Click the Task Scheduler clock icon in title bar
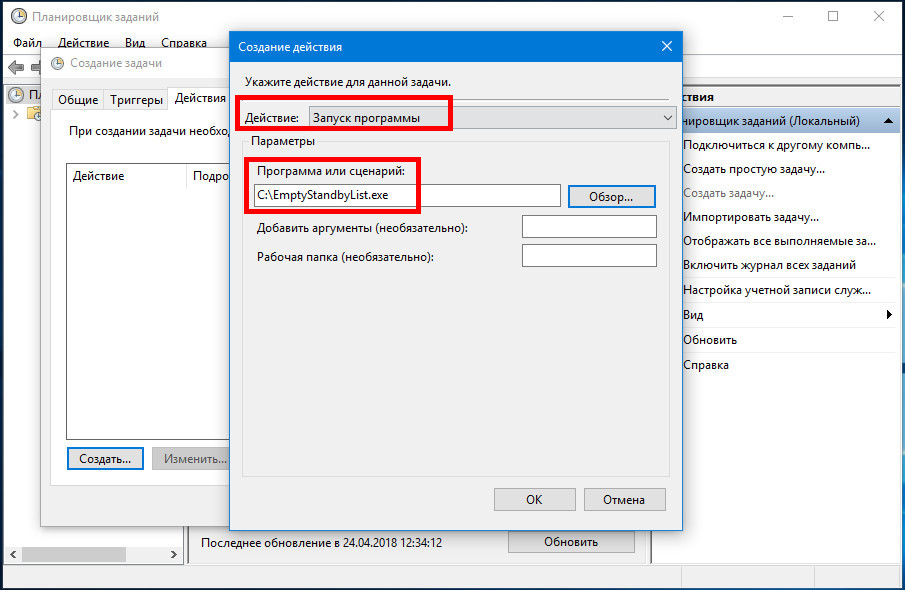 point(18,16)
